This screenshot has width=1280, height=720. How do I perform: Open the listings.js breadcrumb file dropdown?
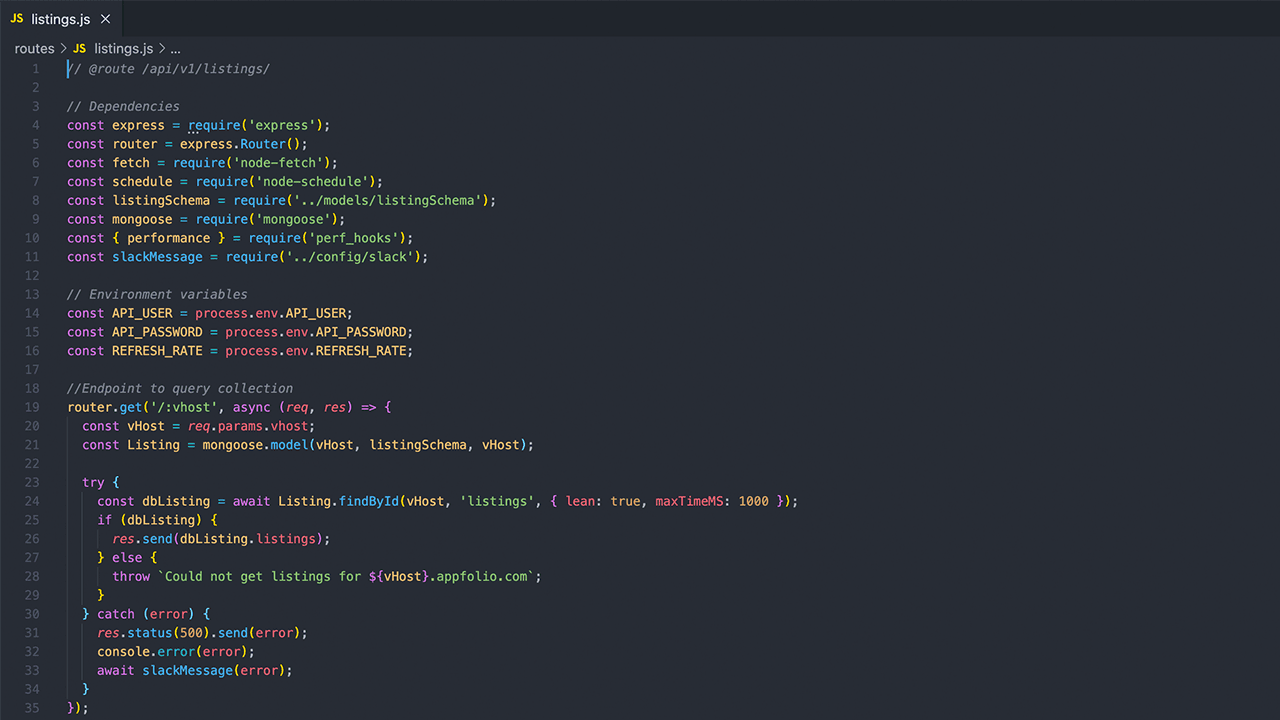point(124,48)
